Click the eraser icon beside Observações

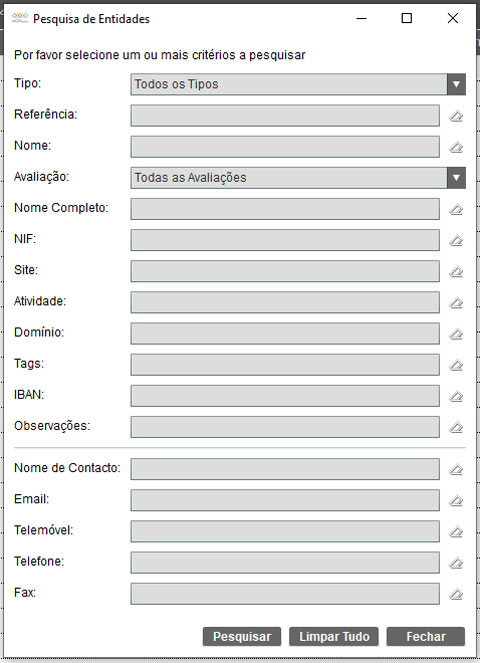pyautogui.click(x=456, y=427)
